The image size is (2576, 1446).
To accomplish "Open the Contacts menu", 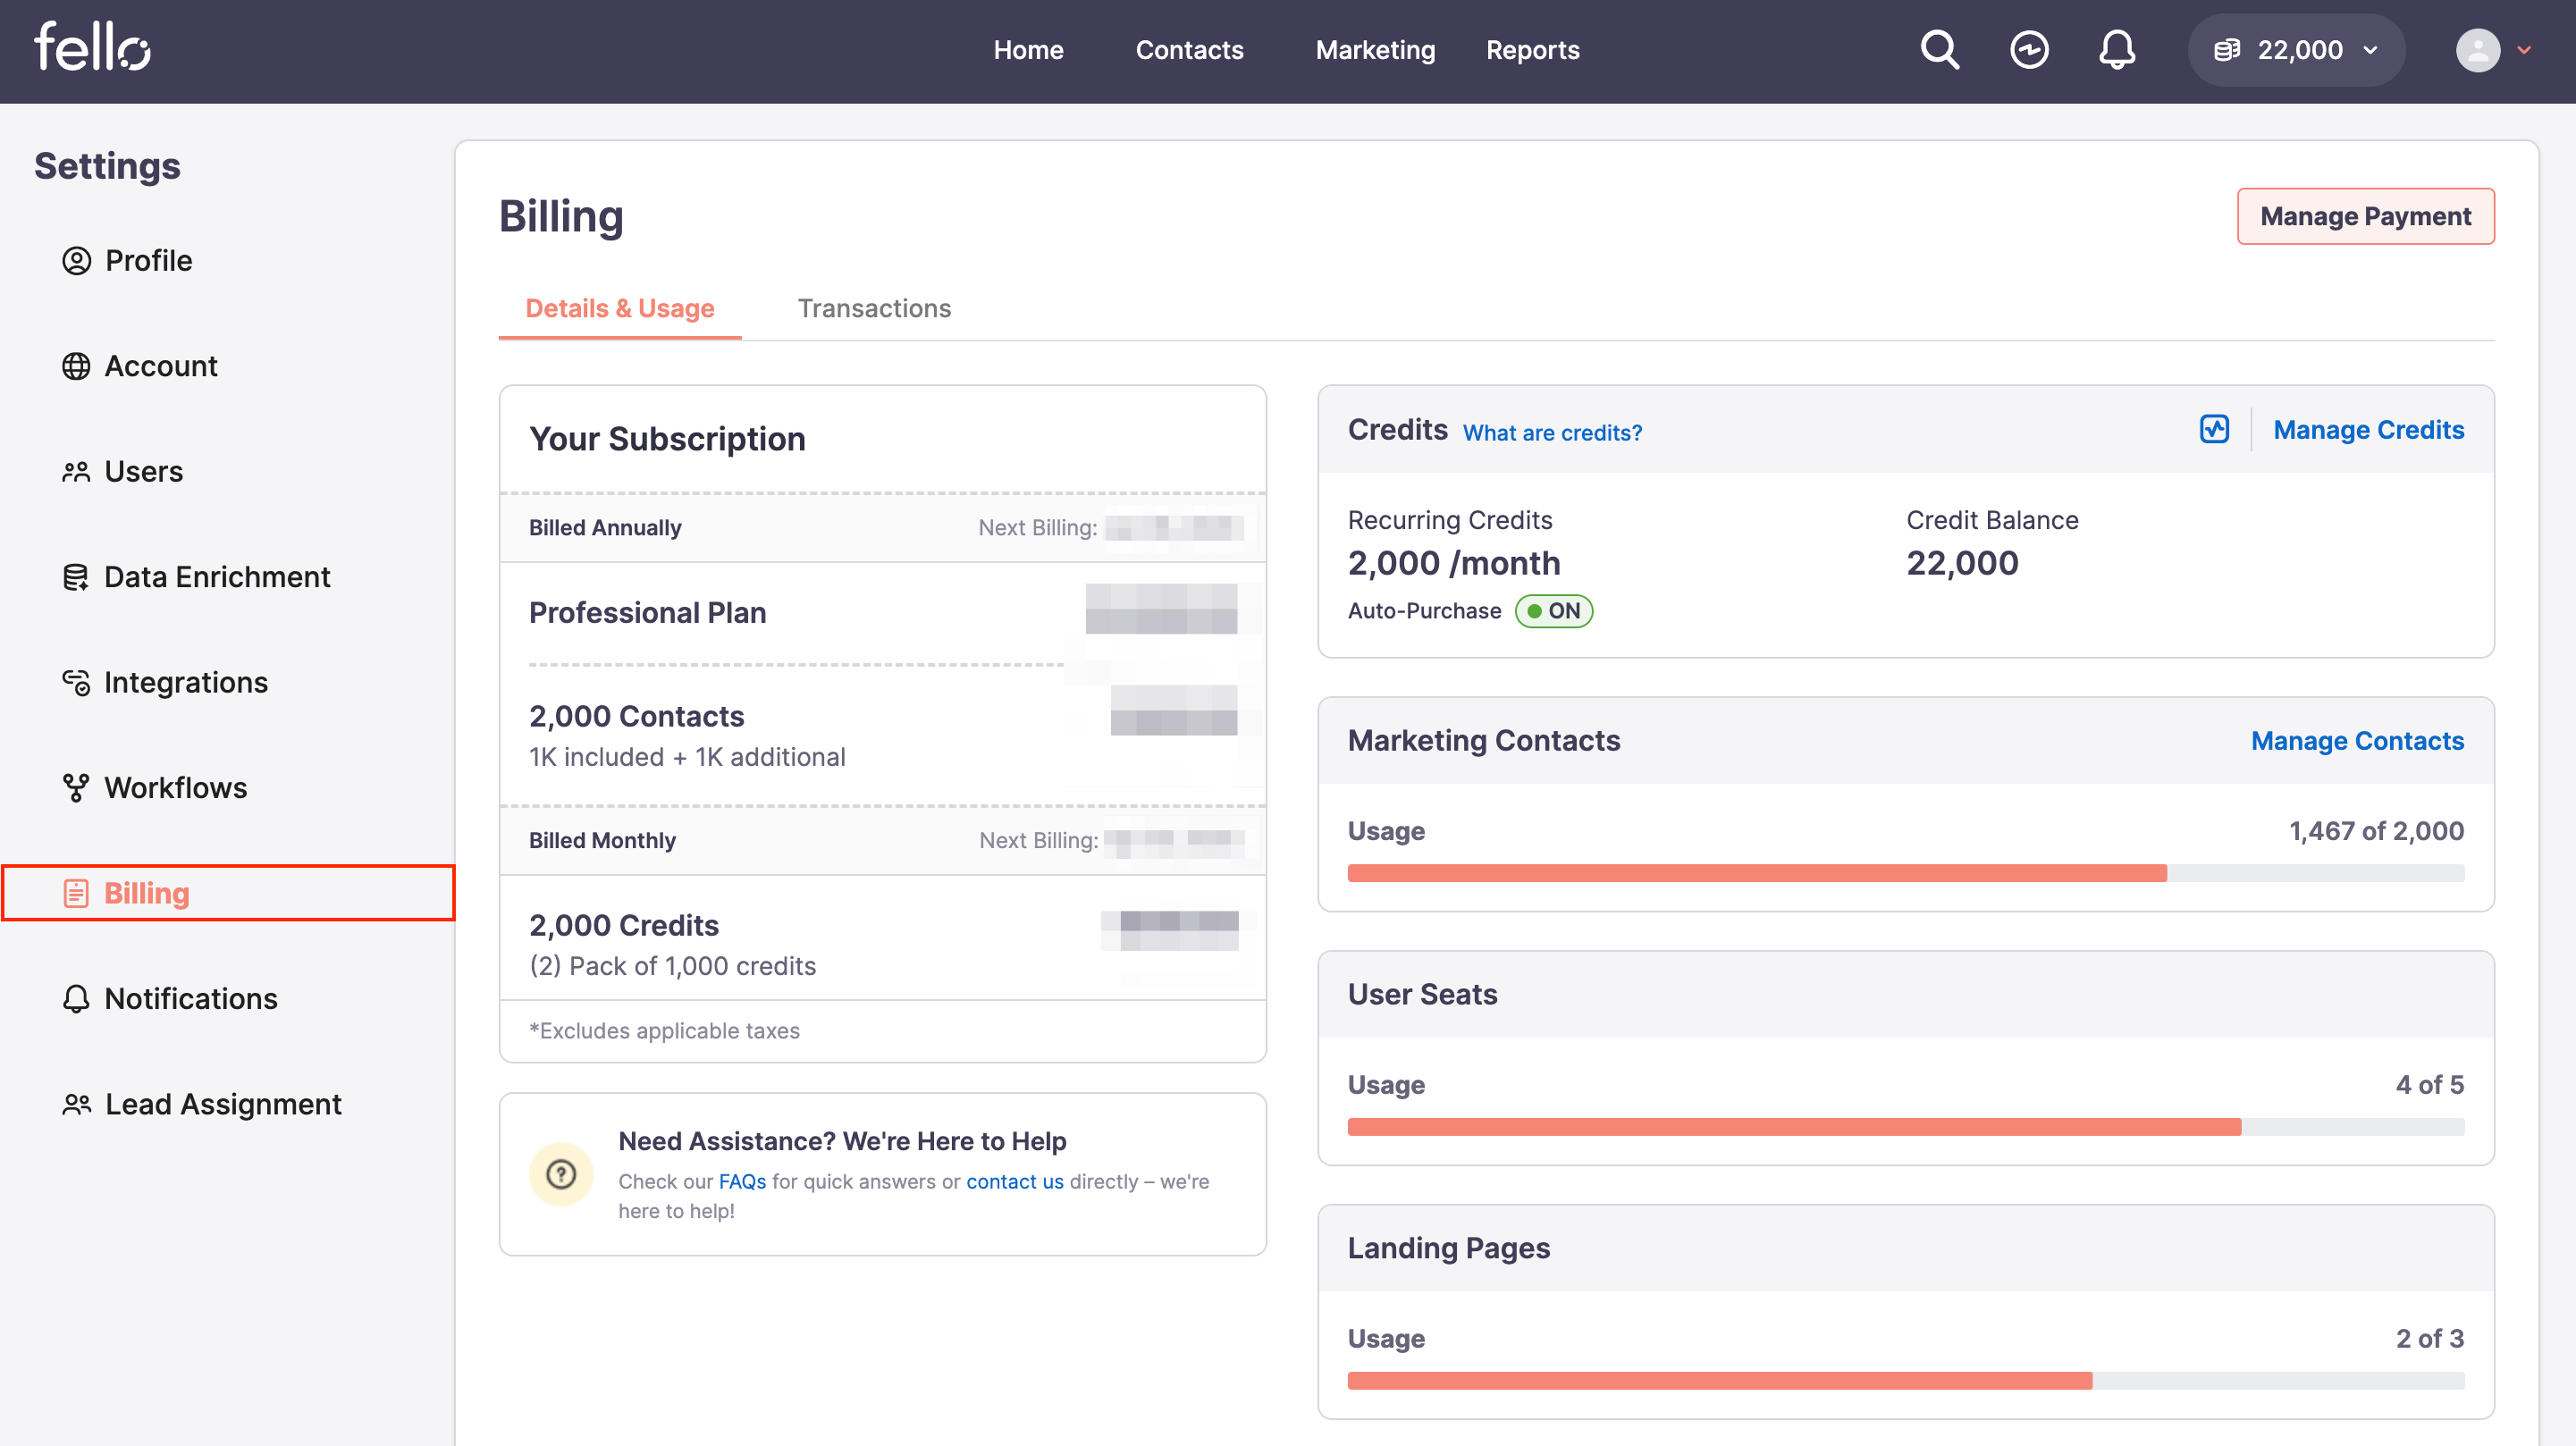I will tap(1189, 50).
